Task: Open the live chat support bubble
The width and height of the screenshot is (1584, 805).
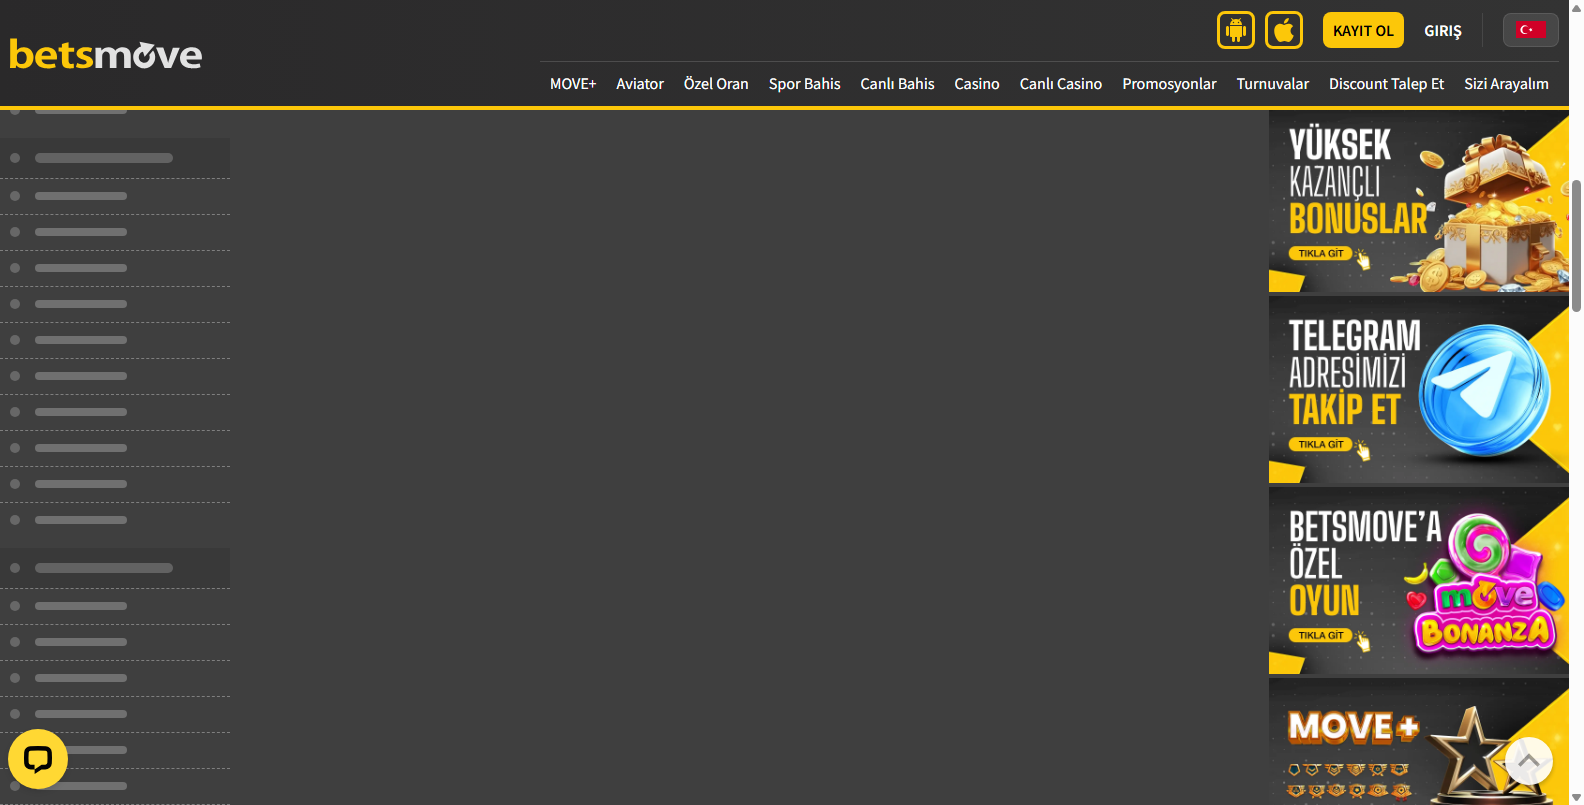Action: point(38,760)
